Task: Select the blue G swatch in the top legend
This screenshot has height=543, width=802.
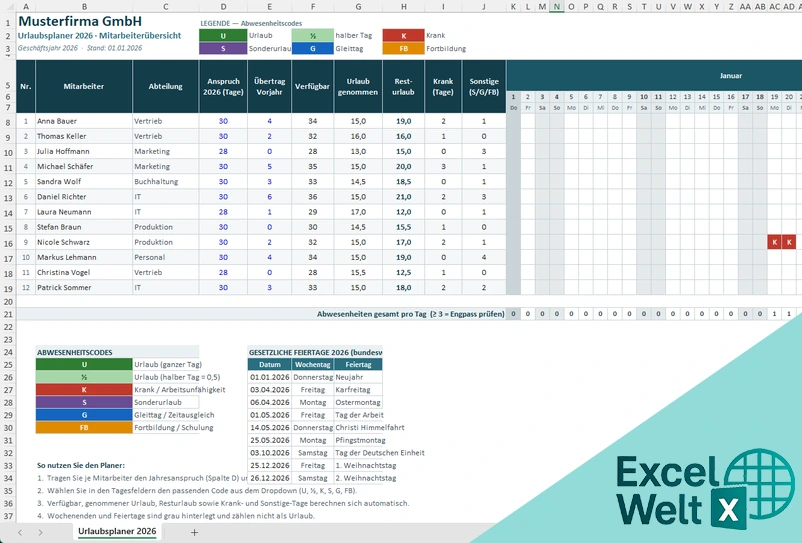Action: [x=313, y=49]
